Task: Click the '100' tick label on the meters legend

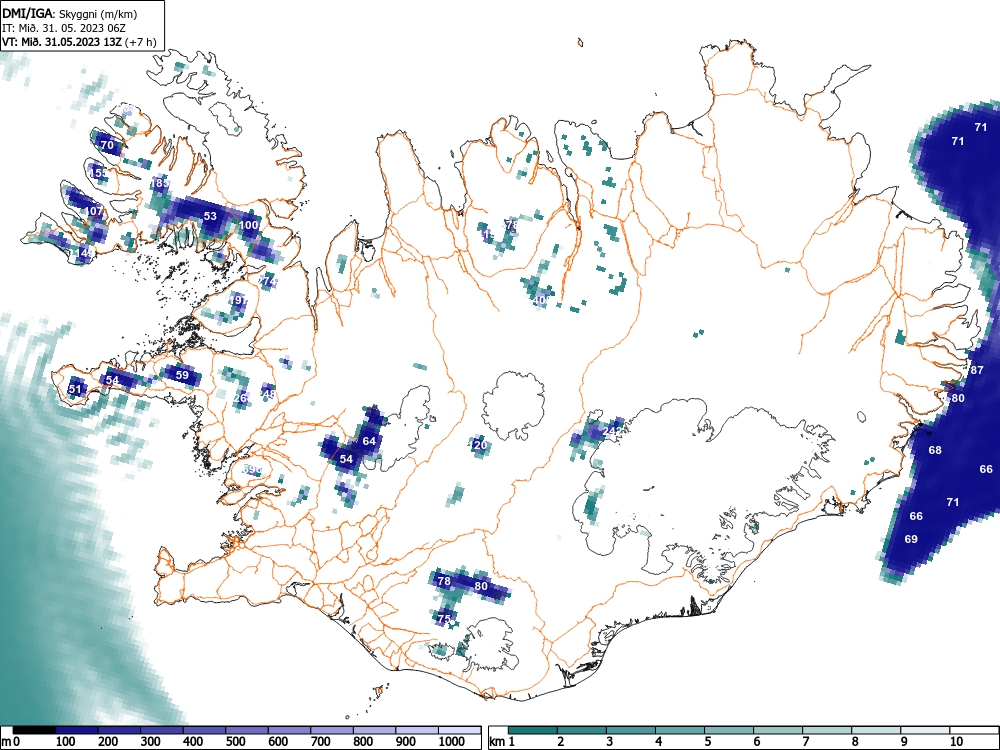Action: [x=66, y=742]
